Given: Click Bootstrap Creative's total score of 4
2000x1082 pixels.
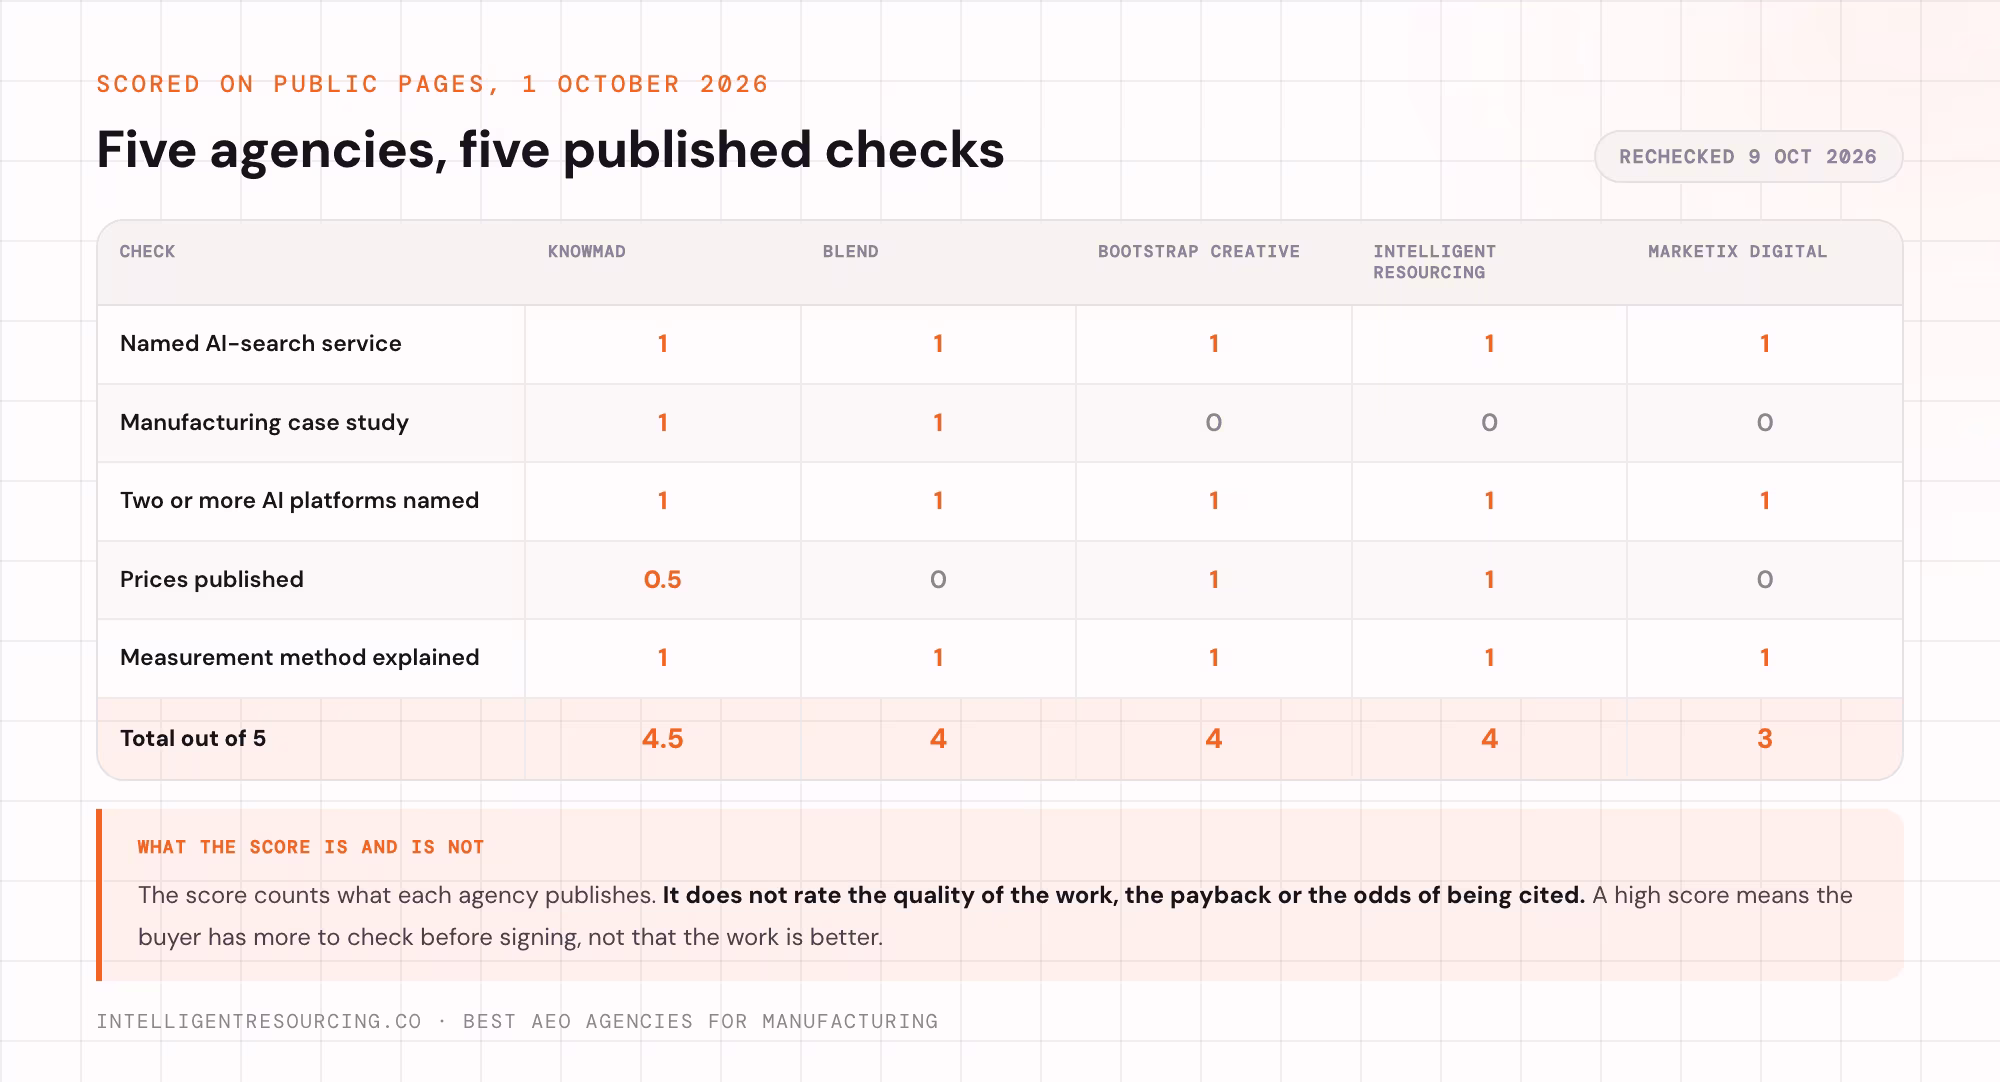Looking at the screenshot, I should point(1214,739).
